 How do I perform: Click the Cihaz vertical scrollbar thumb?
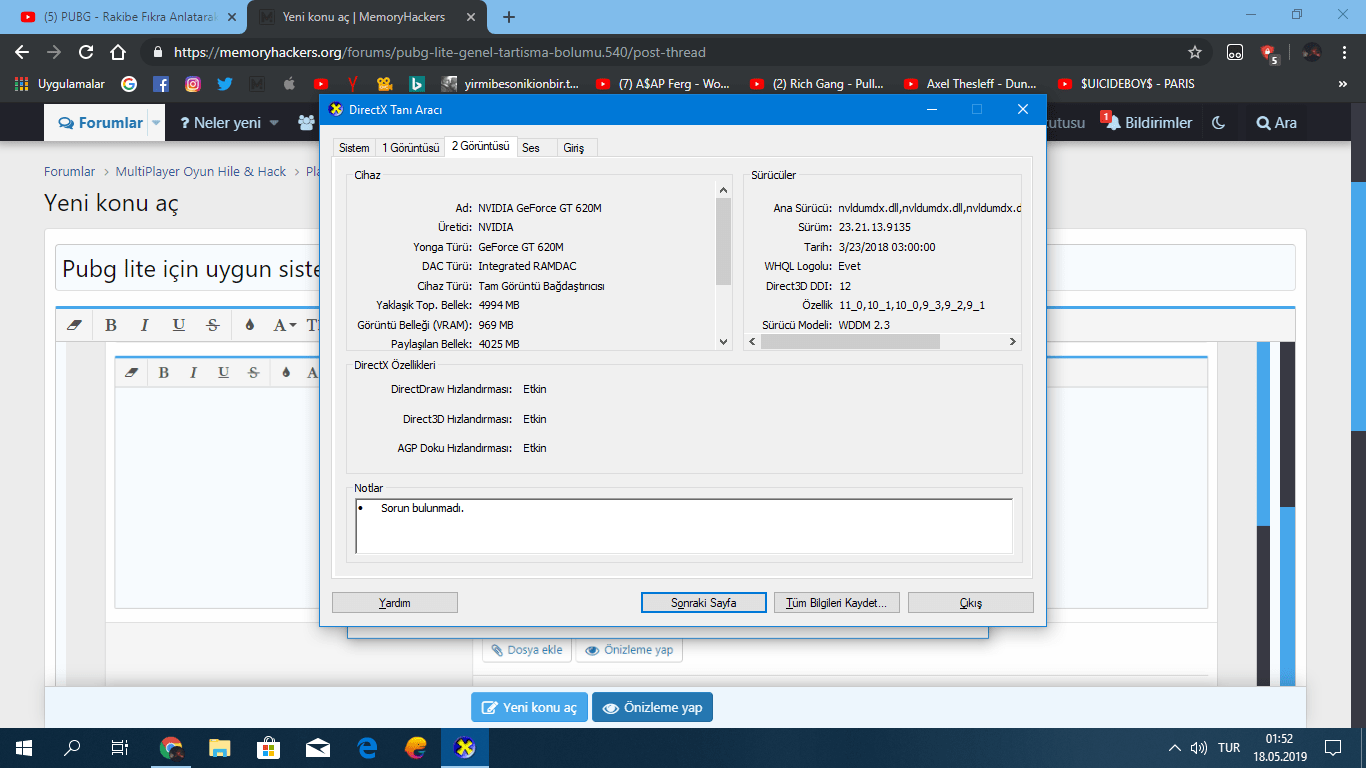(724, 241)
